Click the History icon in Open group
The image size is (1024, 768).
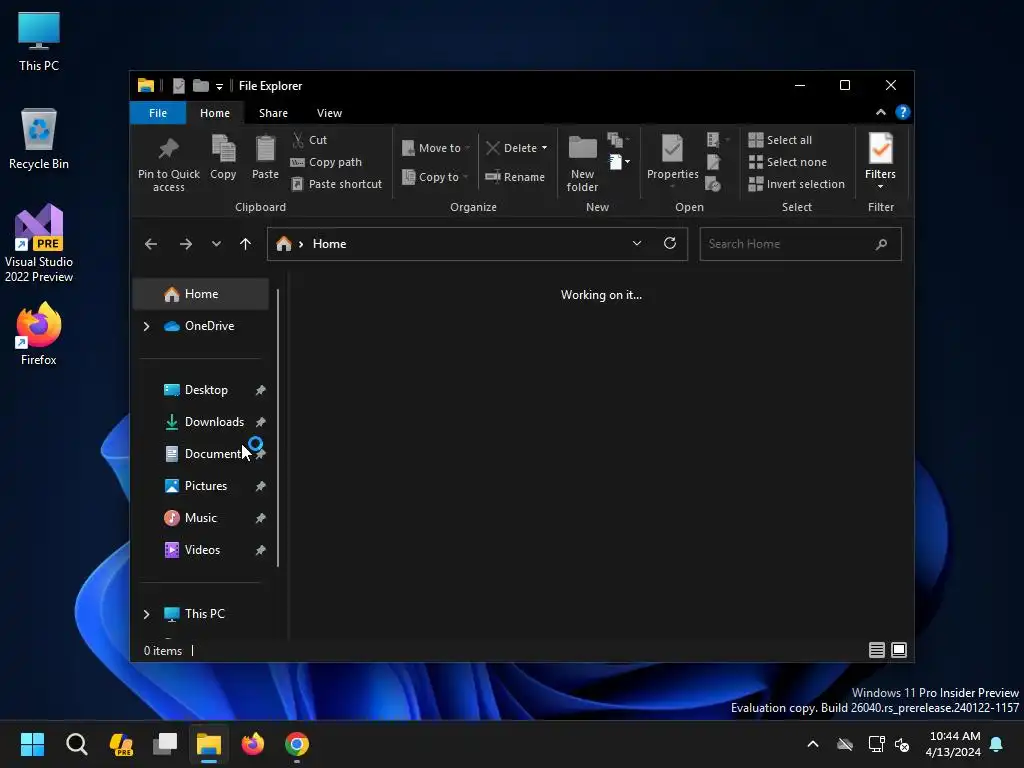point(713,185)
